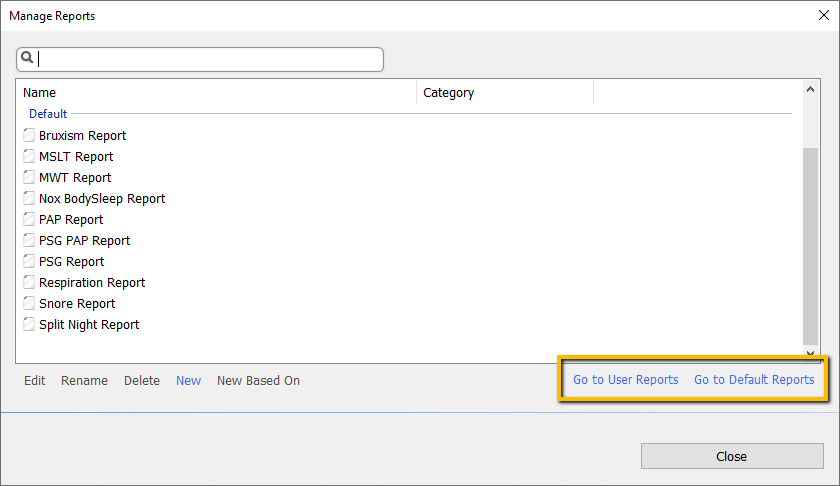Viewport: 840px width, 486px height.
Task: Click the PSG Report document icon
Action: pyautogui.click(x=29, y=261)
